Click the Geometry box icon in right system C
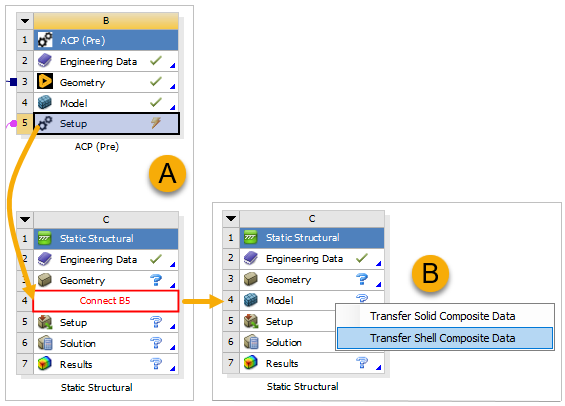Screen dimensions: 565x406 251,279
